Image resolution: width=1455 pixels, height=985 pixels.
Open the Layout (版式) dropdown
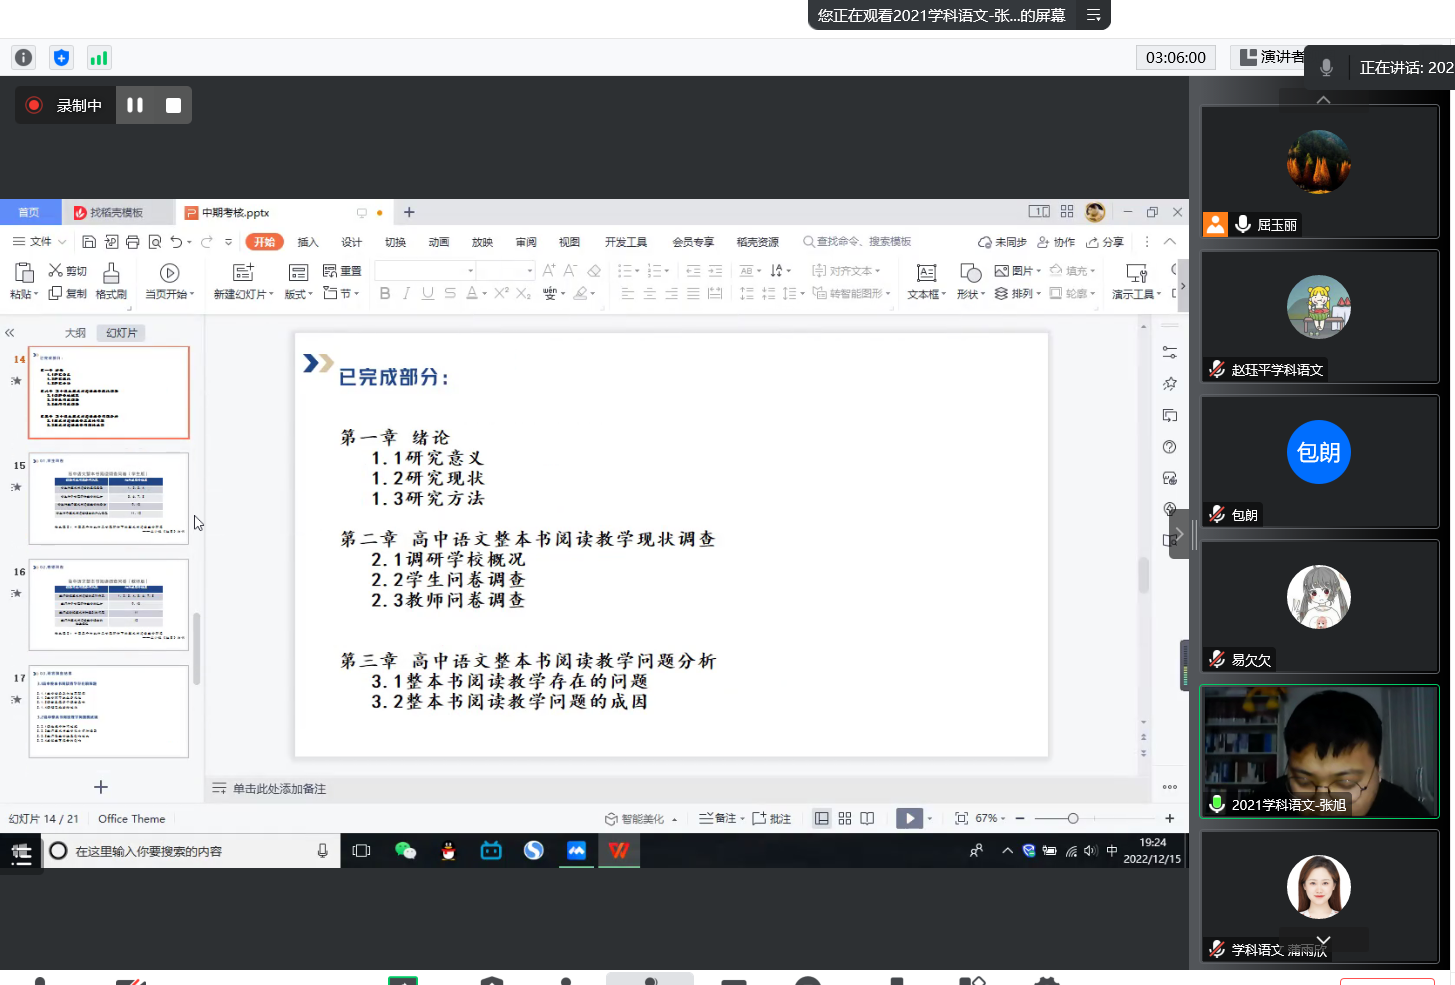point(298,294)
